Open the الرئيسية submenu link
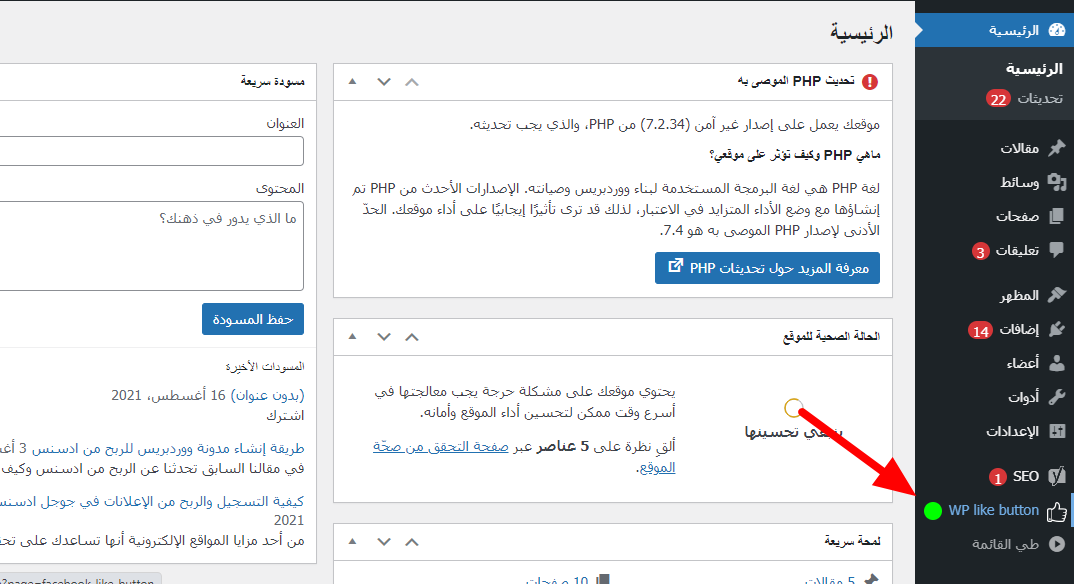The height and width of the screenshot is (584, 1074). click(1034, 68)
